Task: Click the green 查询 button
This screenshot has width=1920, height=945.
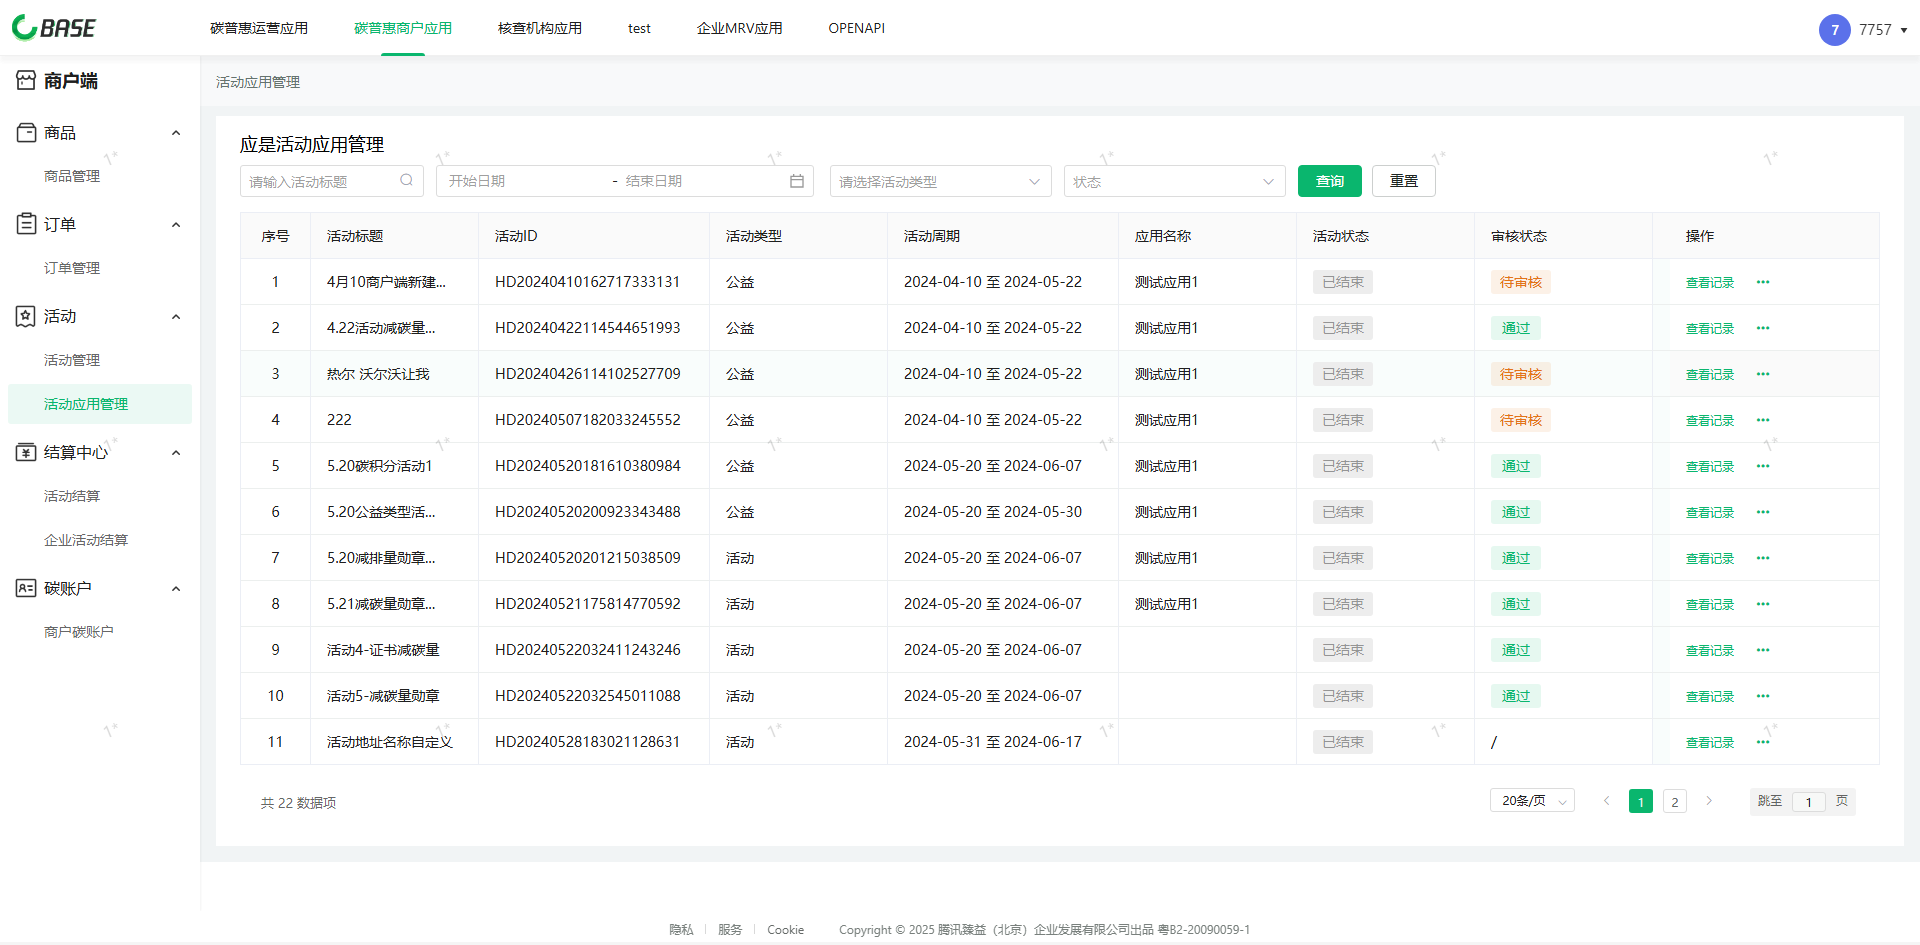Action: tap(1329, 181)
